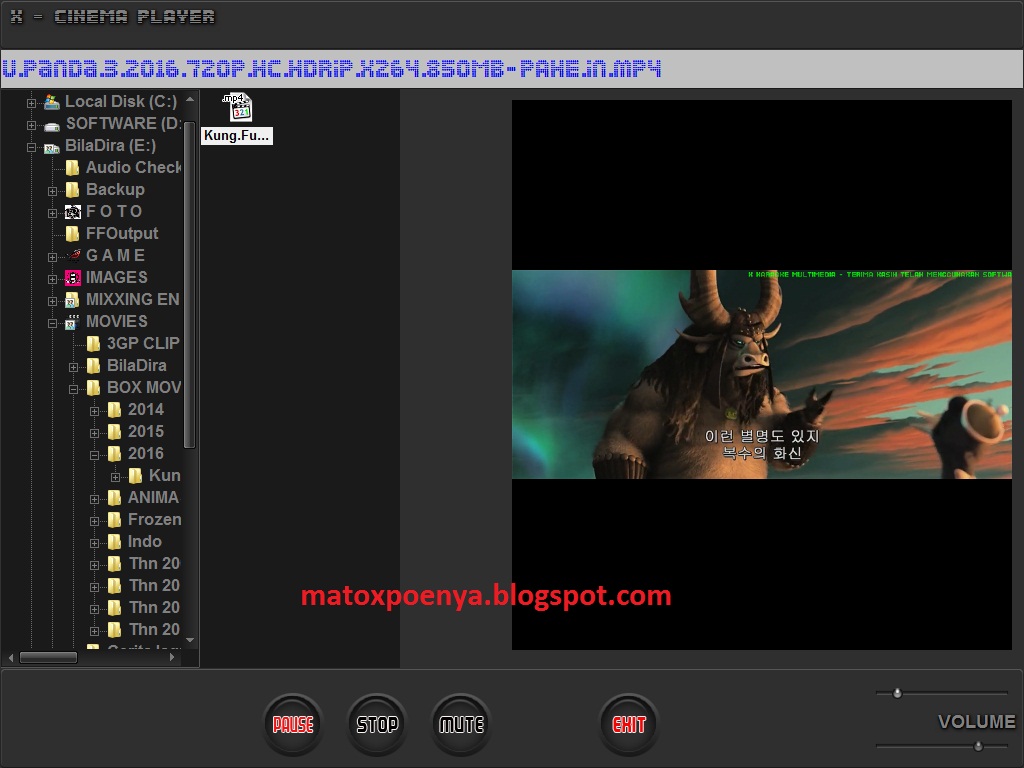Click the red EXIT button
This screenshot has width=1024, height=768.
pyautogui.click(x=629, y=724)
